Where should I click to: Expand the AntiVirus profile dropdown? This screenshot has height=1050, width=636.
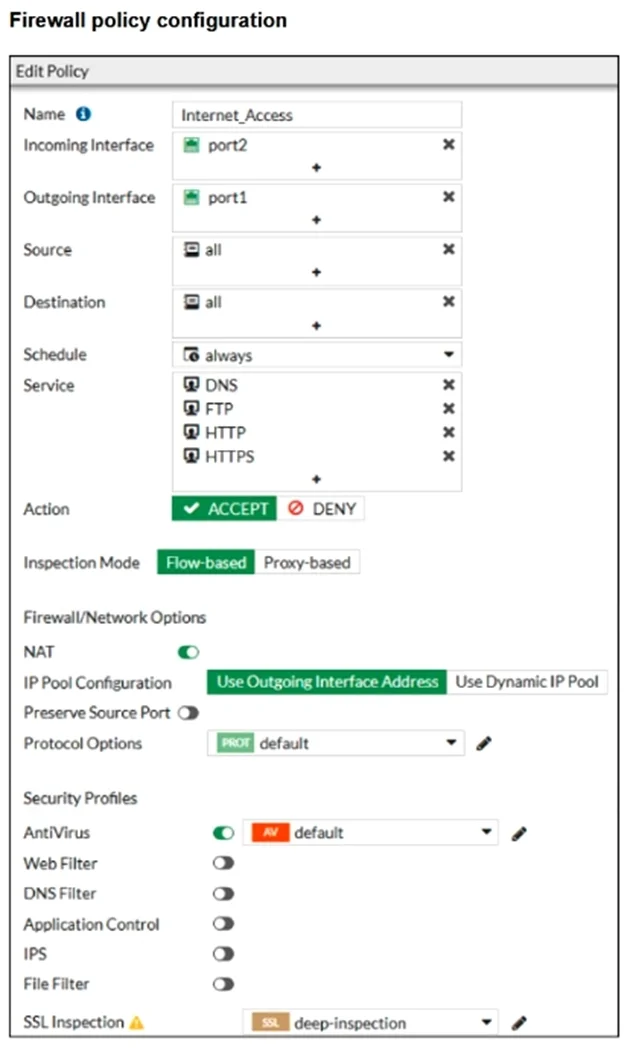pyautogui.click(x=370, y=832)
